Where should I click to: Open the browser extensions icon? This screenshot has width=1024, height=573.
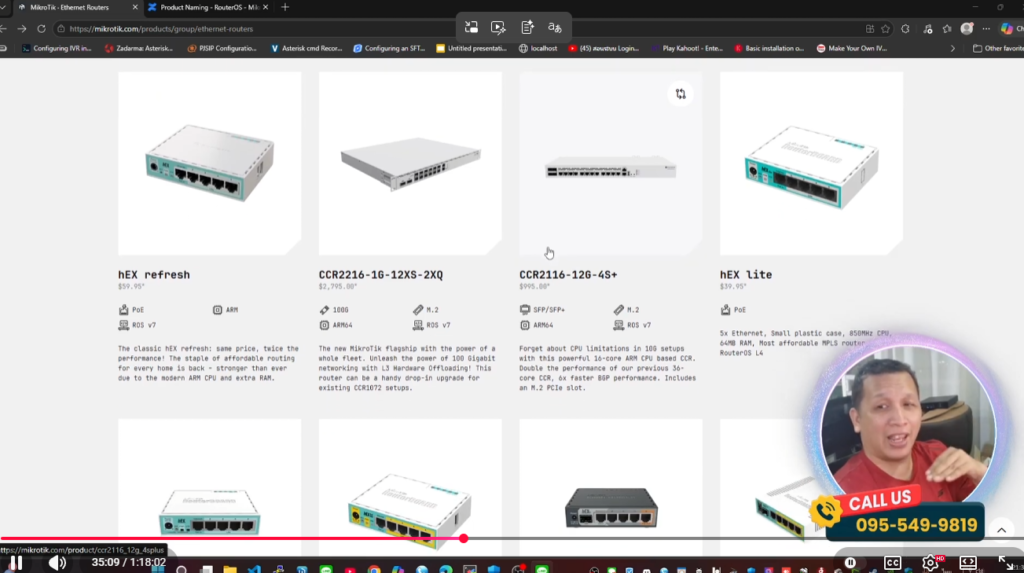click(905, 29)
